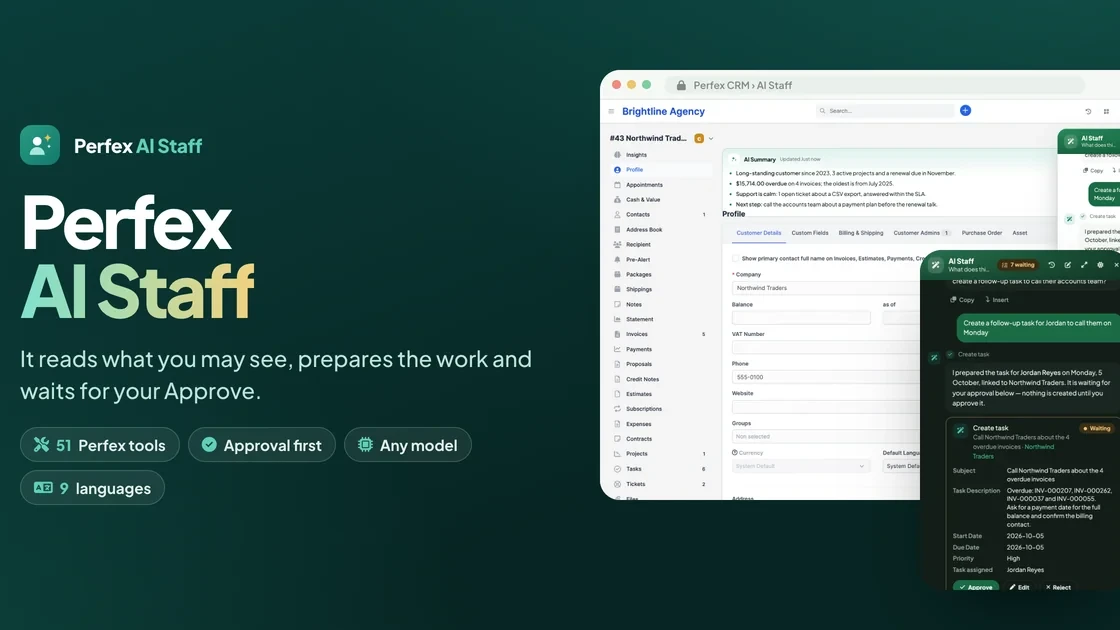Open Invoices in the customer sidebar

661,334
